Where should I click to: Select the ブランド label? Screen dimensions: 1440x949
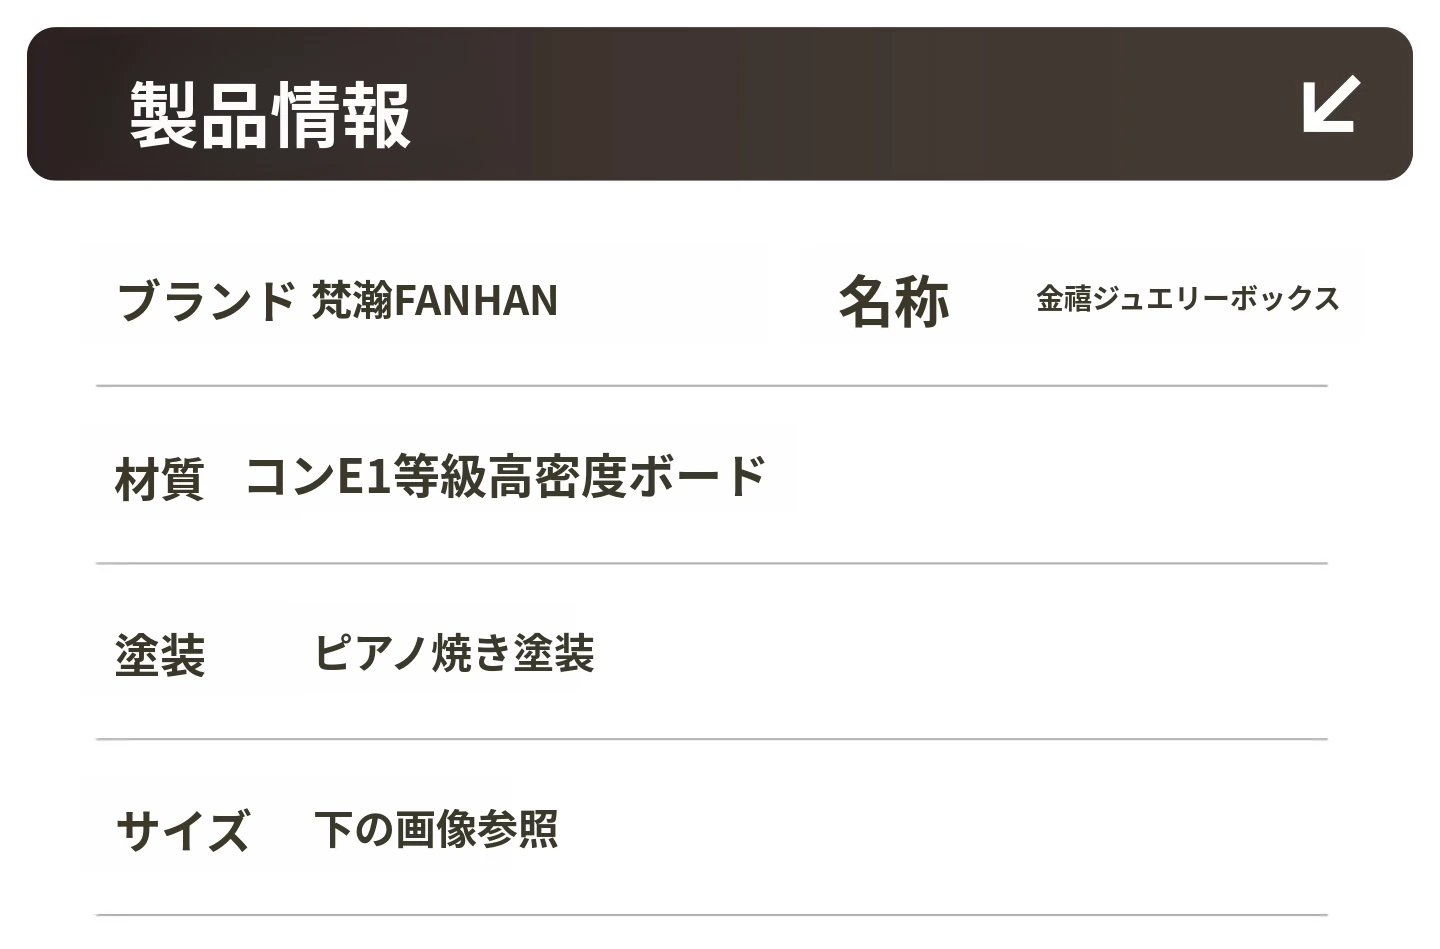[x=206, y=300]
